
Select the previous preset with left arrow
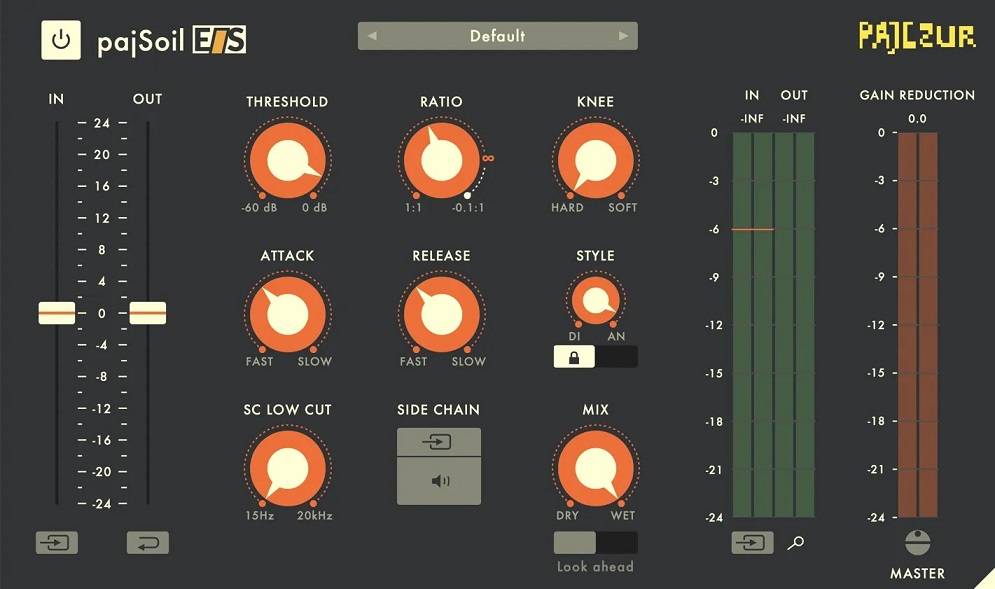coord(372,36)
